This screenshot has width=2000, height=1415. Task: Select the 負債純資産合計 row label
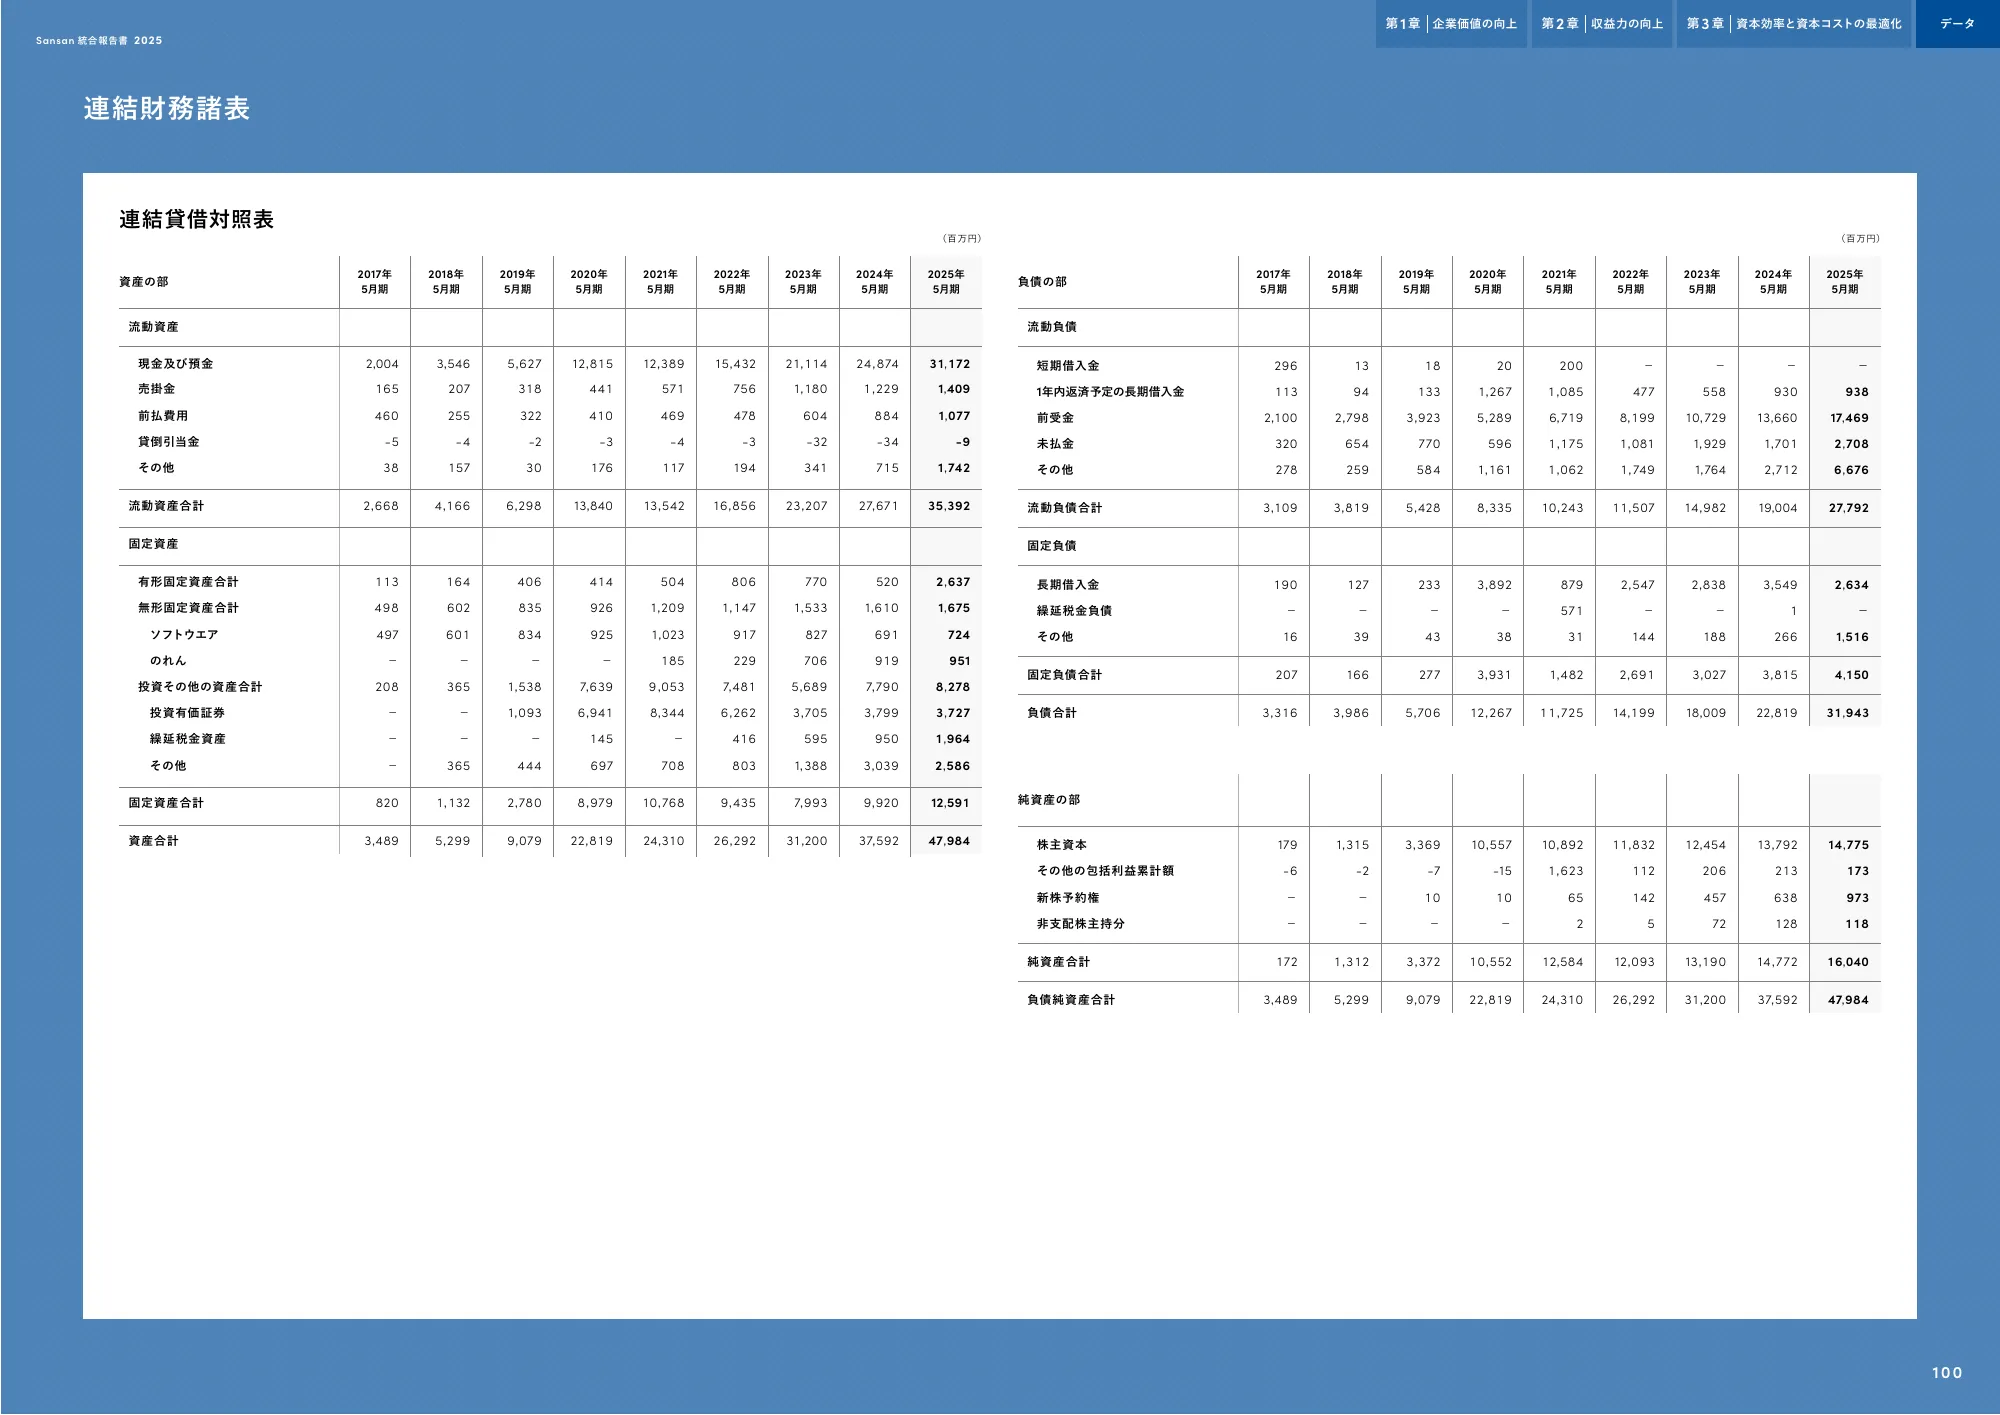(1070, 1000)
